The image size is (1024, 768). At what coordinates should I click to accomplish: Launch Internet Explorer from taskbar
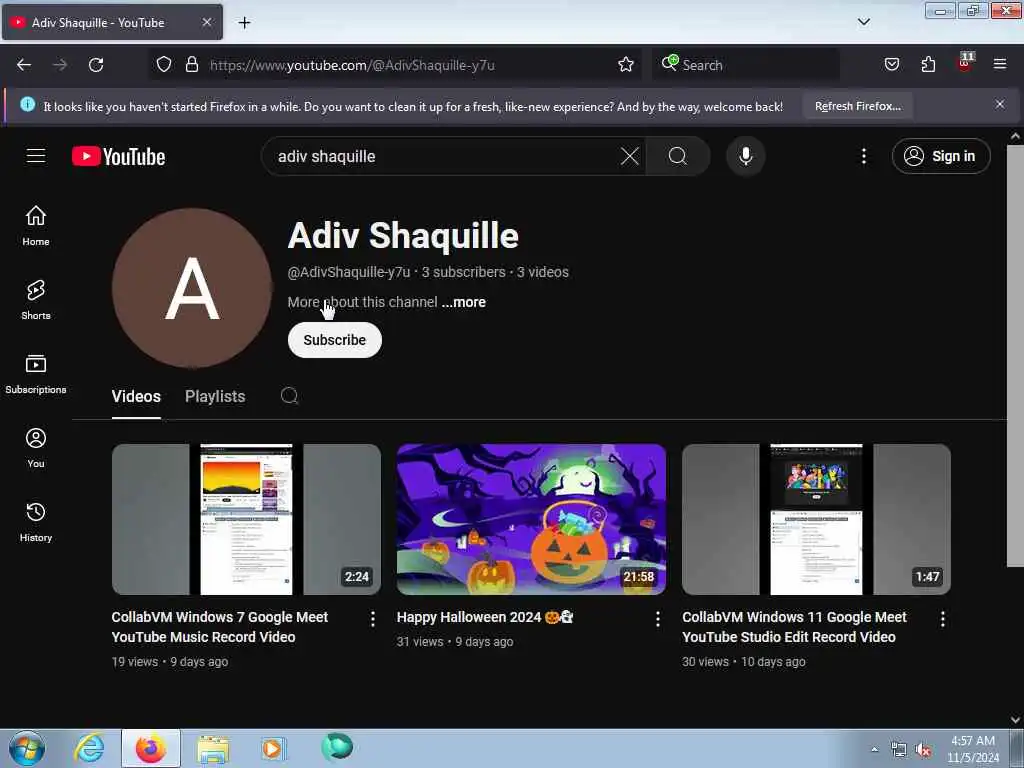[x=89, y=748]
